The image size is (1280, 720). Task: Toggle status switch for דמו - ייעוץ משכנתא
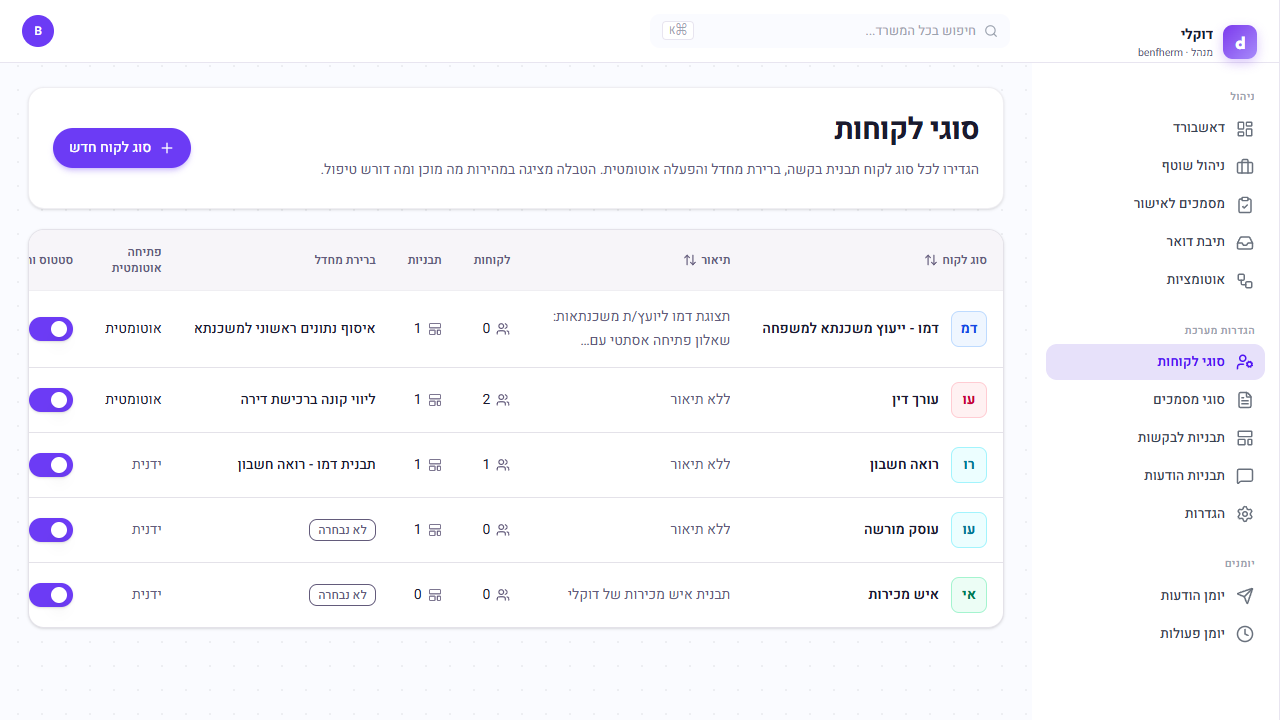(x=51, y=329)
